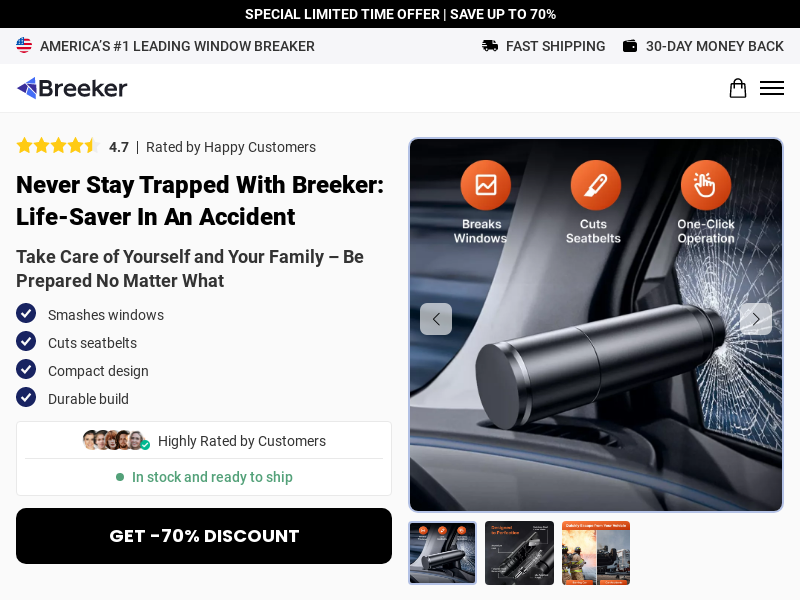Click the Smashes windows text
This screenshot has width=800, height=600.
(106, 315)
